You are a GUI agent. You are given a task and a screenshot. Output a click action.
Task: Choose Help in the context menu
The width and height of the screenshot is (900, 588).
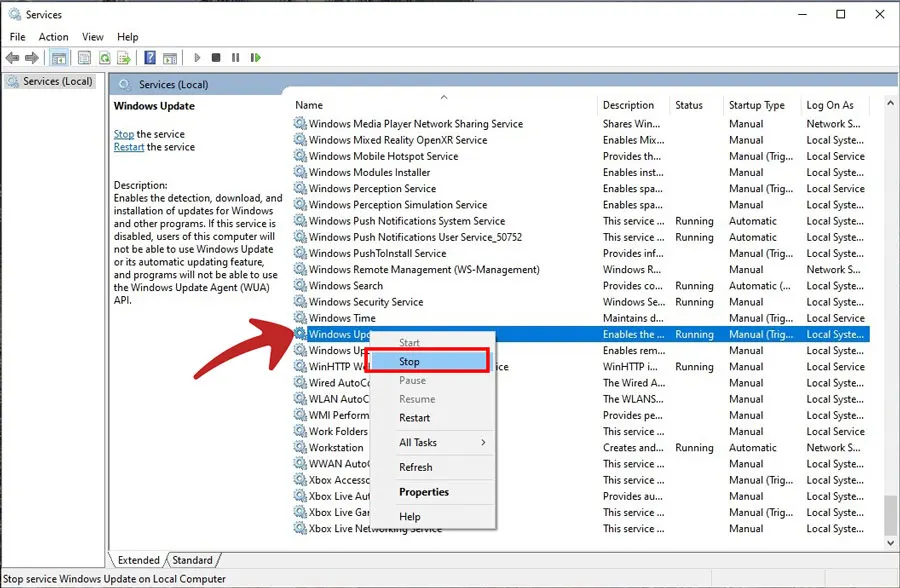coord(433,516)
